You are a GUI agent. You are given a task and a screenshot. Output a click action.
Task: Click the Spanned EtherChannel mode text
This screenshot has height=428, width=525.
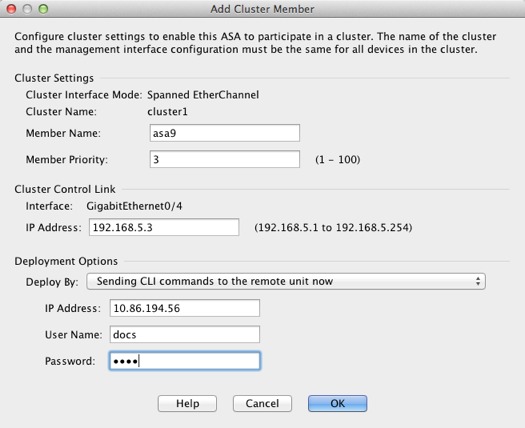click(x=203, y=95)
